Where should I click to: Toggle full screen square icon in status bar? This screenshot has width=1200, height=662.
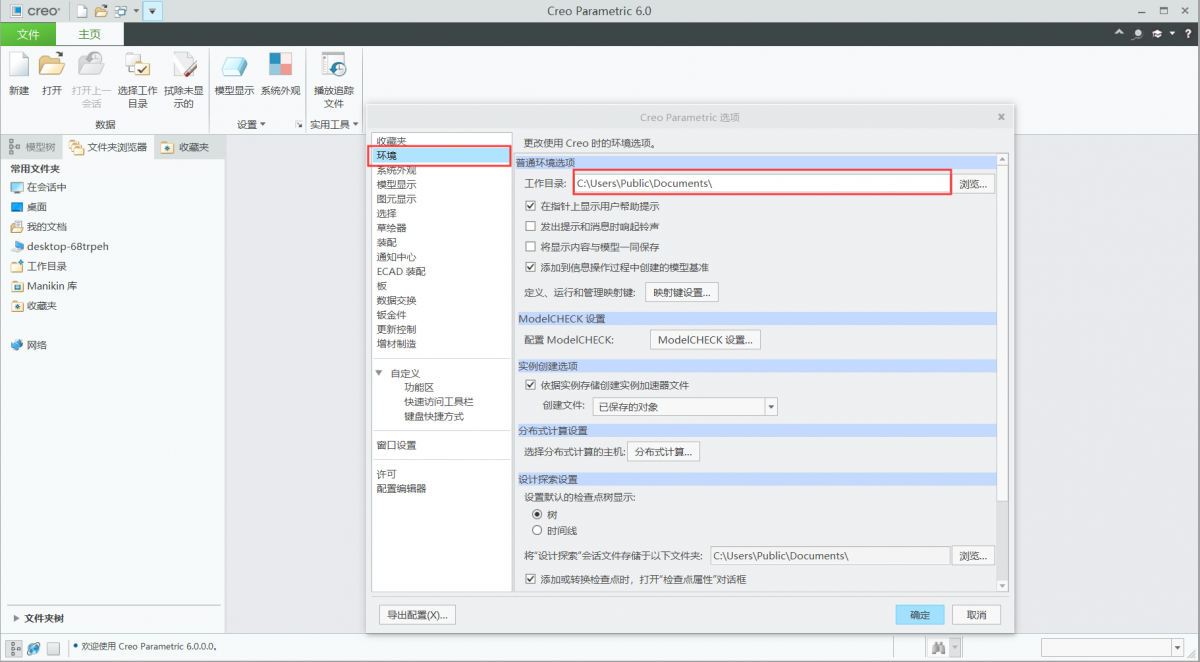pos(53,648)
